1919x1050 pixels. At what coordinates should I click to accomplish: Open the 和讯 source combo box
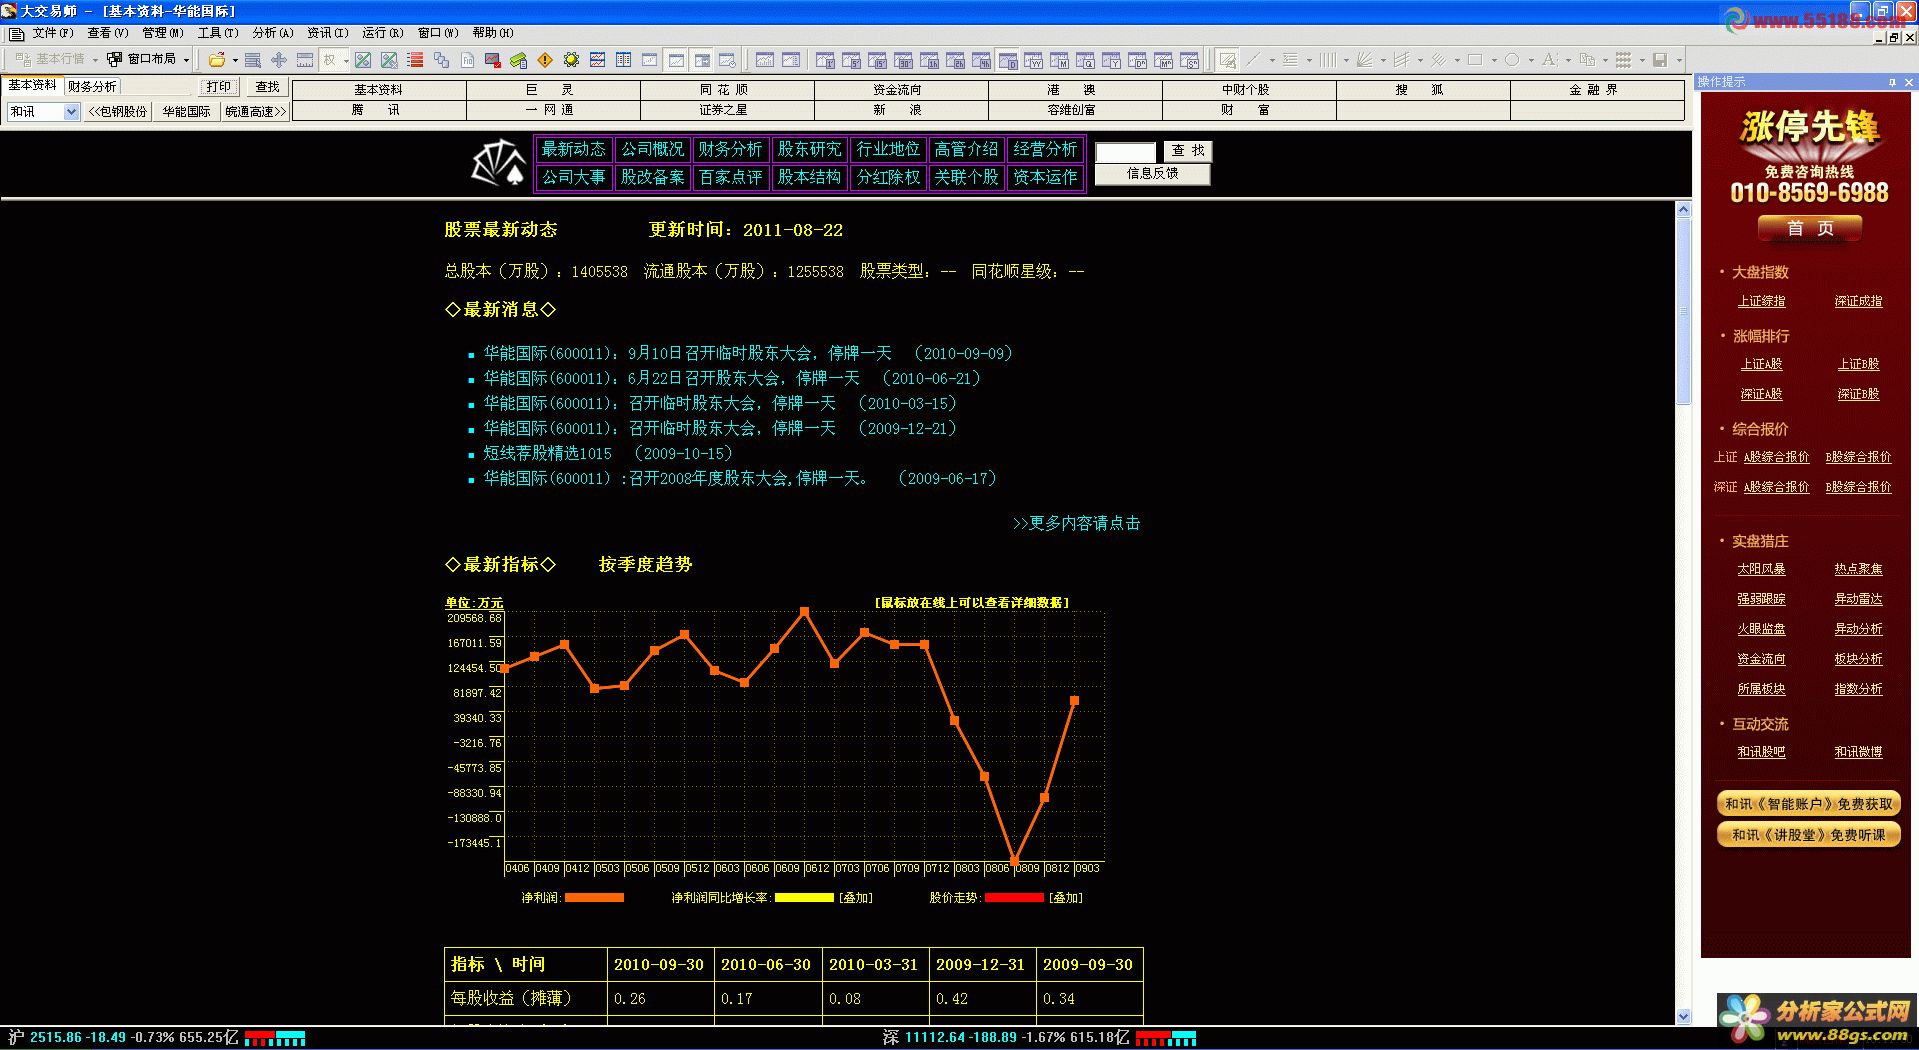[x=43, y=112]
